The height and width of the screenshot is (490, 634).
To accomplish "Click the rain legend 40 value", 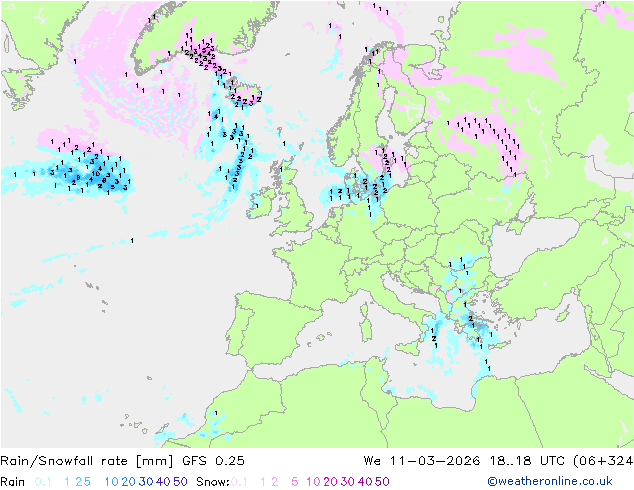I will (x=163, y=482).
